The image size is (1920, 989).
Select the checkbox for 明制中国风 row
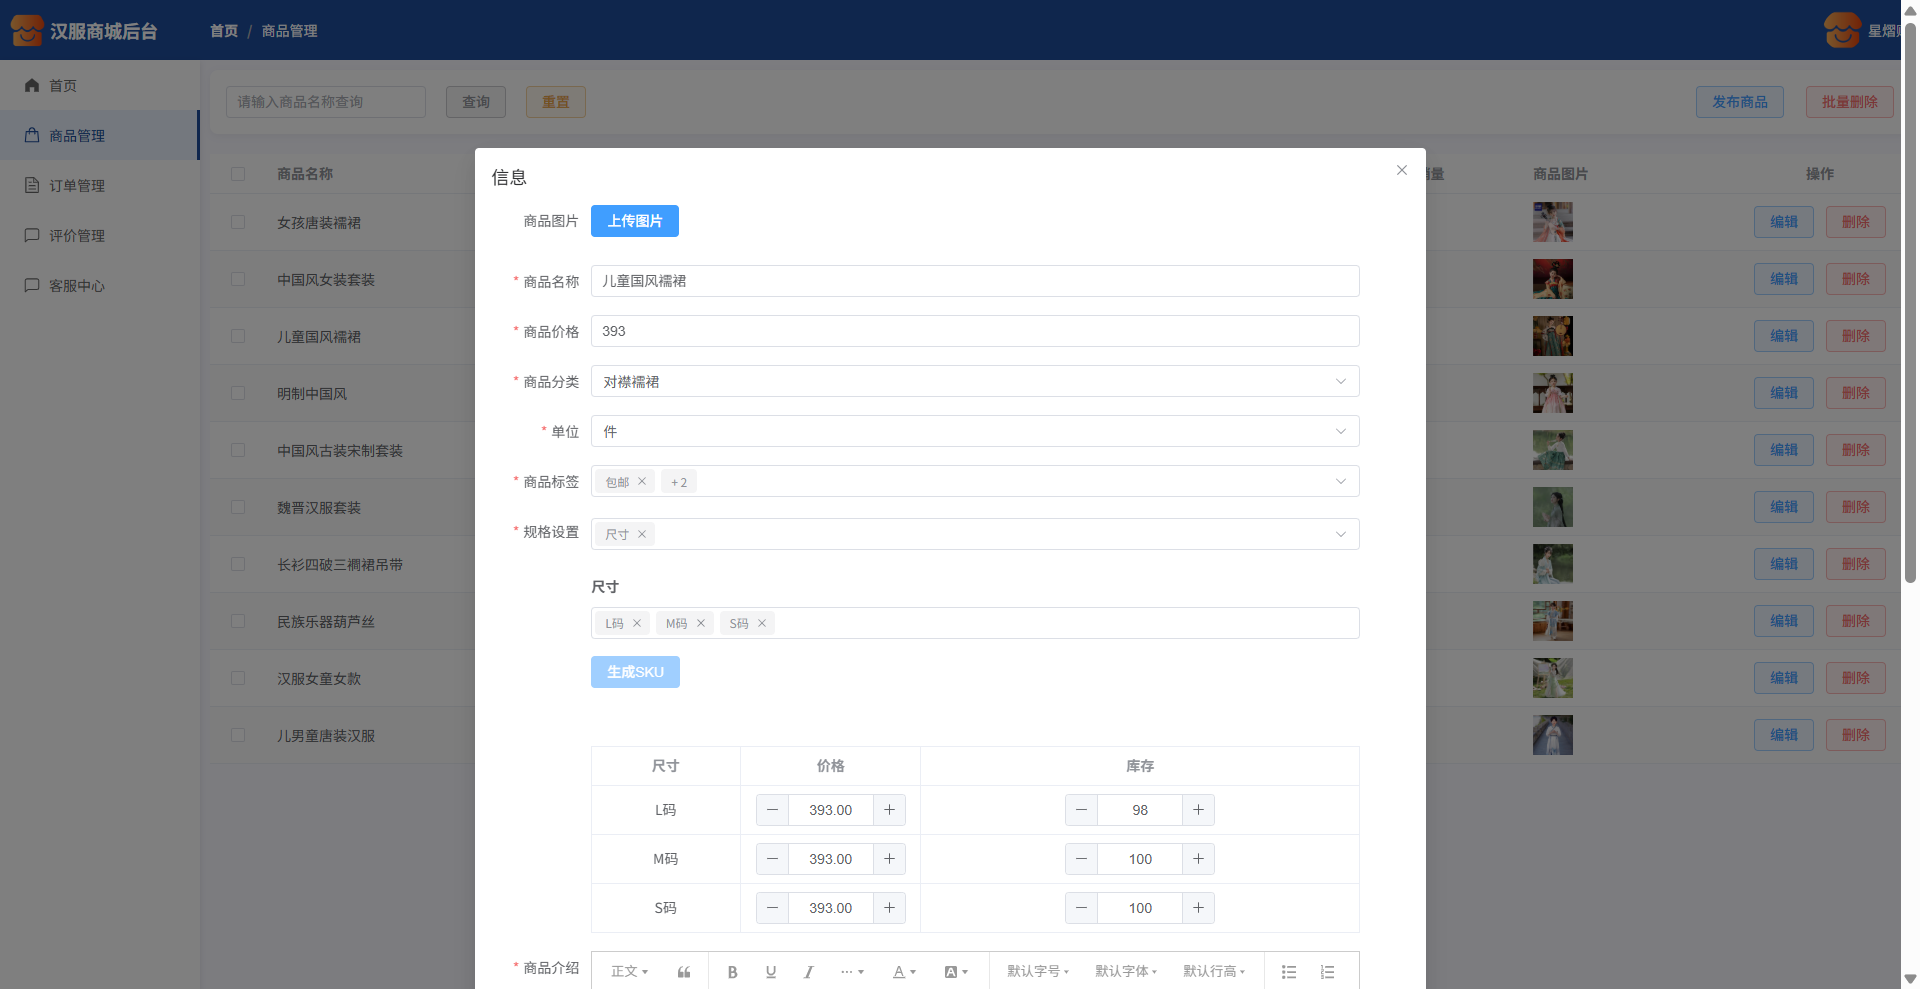click(x=238, y=393)
